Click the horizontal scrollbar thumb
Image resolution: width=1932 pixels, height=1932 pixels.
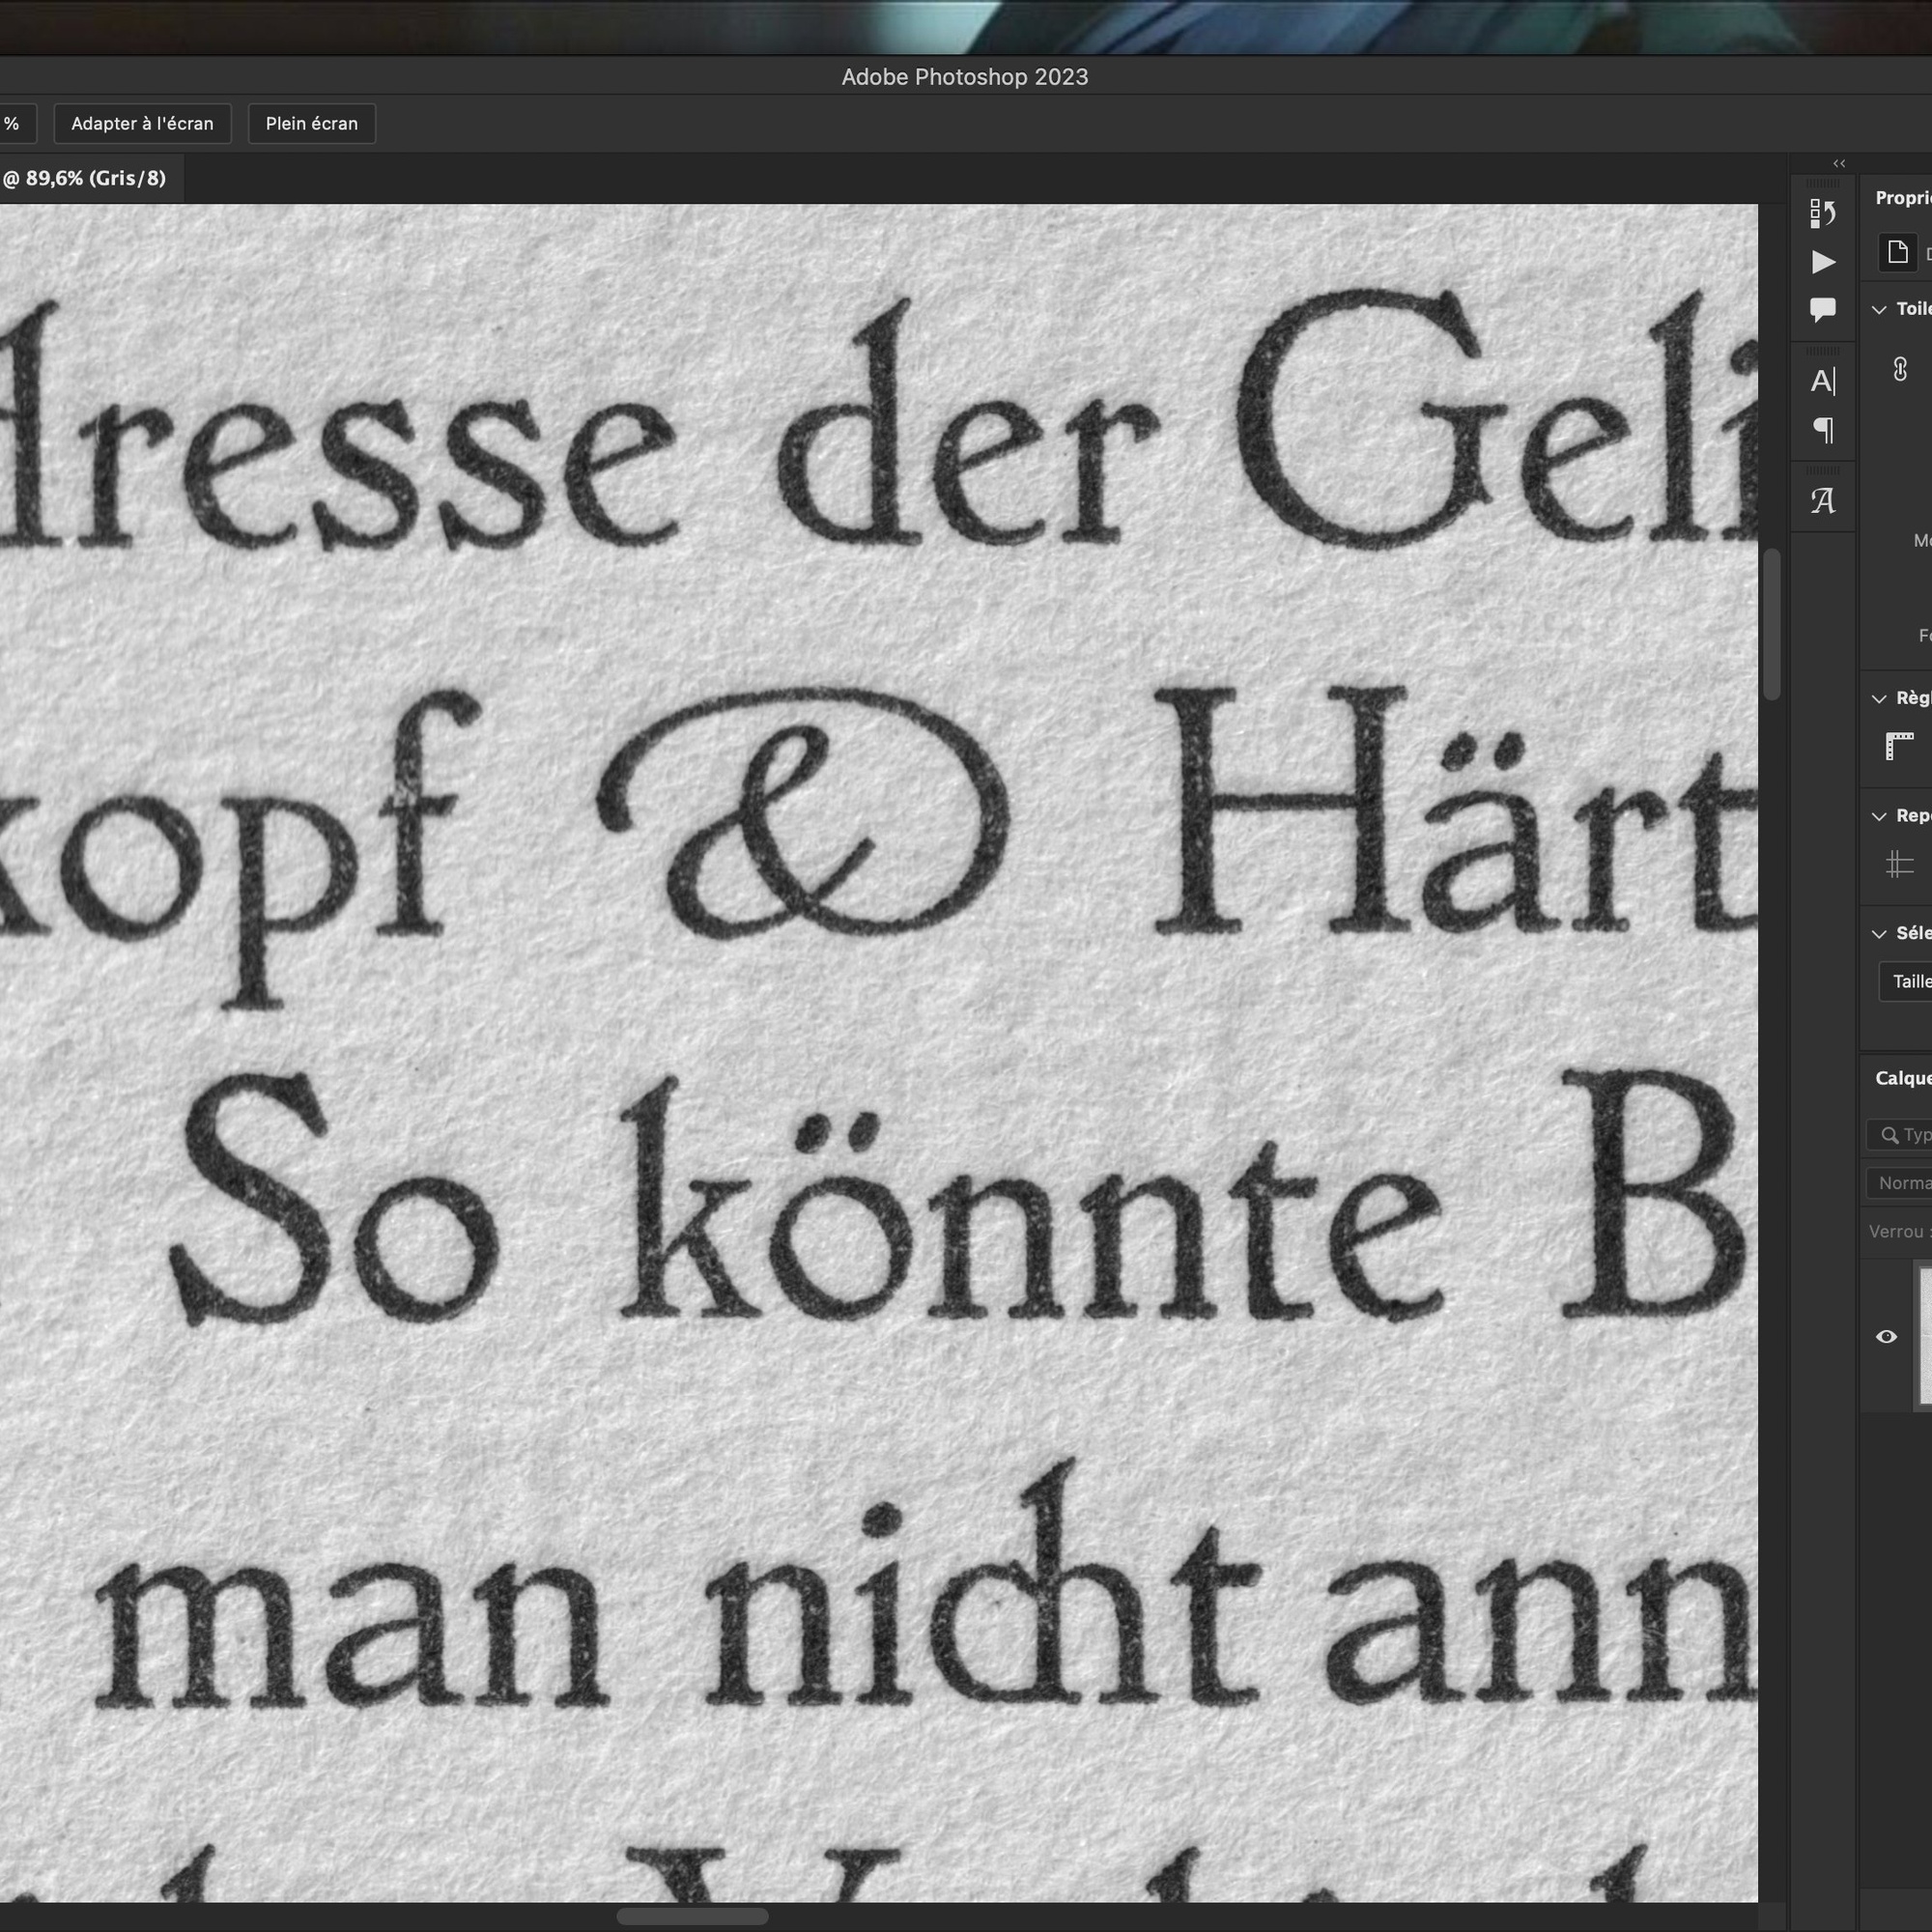point(691,1916)
